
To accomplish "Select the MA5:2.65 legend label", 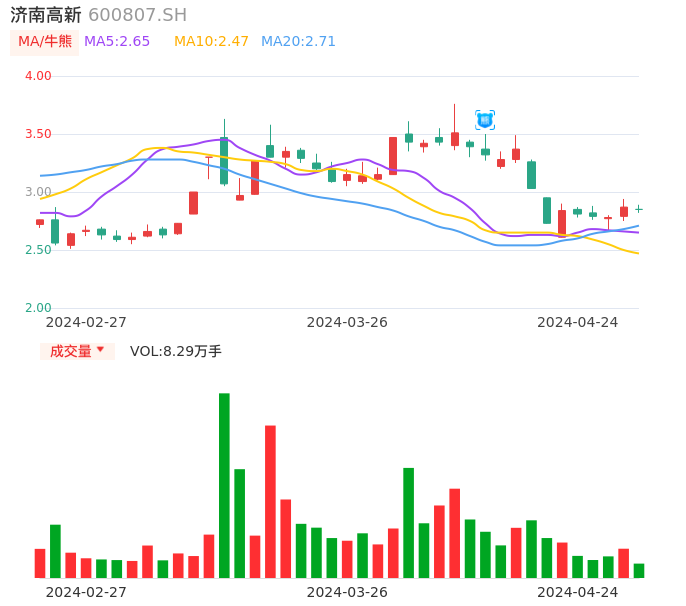I will pyautogui.click(x=117, y=42).
